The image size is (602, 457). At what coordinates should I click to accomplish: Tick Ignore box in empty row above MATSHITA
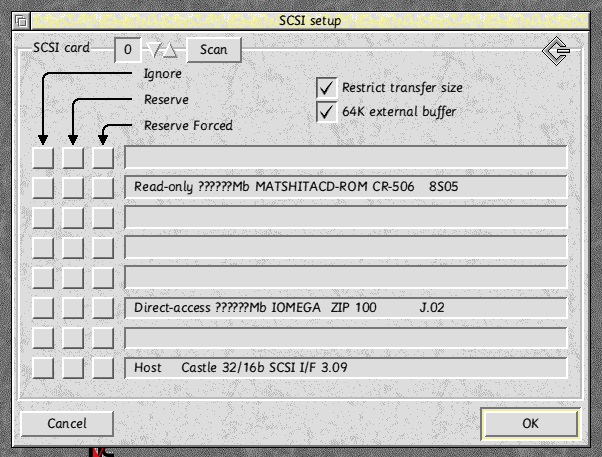[x=43, y=157]
